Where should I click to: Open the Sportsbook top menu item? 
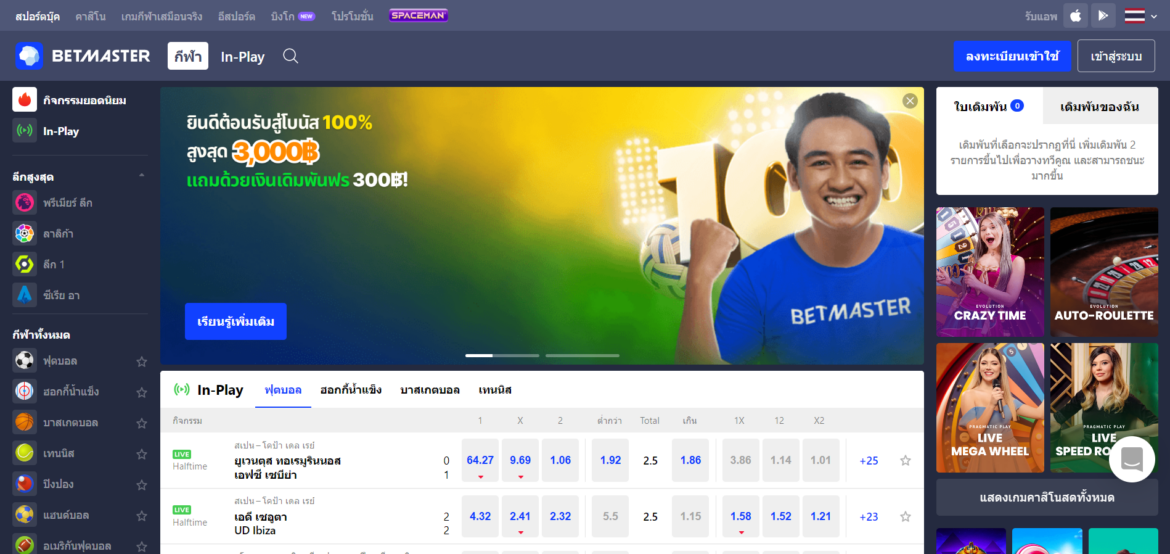37,16
